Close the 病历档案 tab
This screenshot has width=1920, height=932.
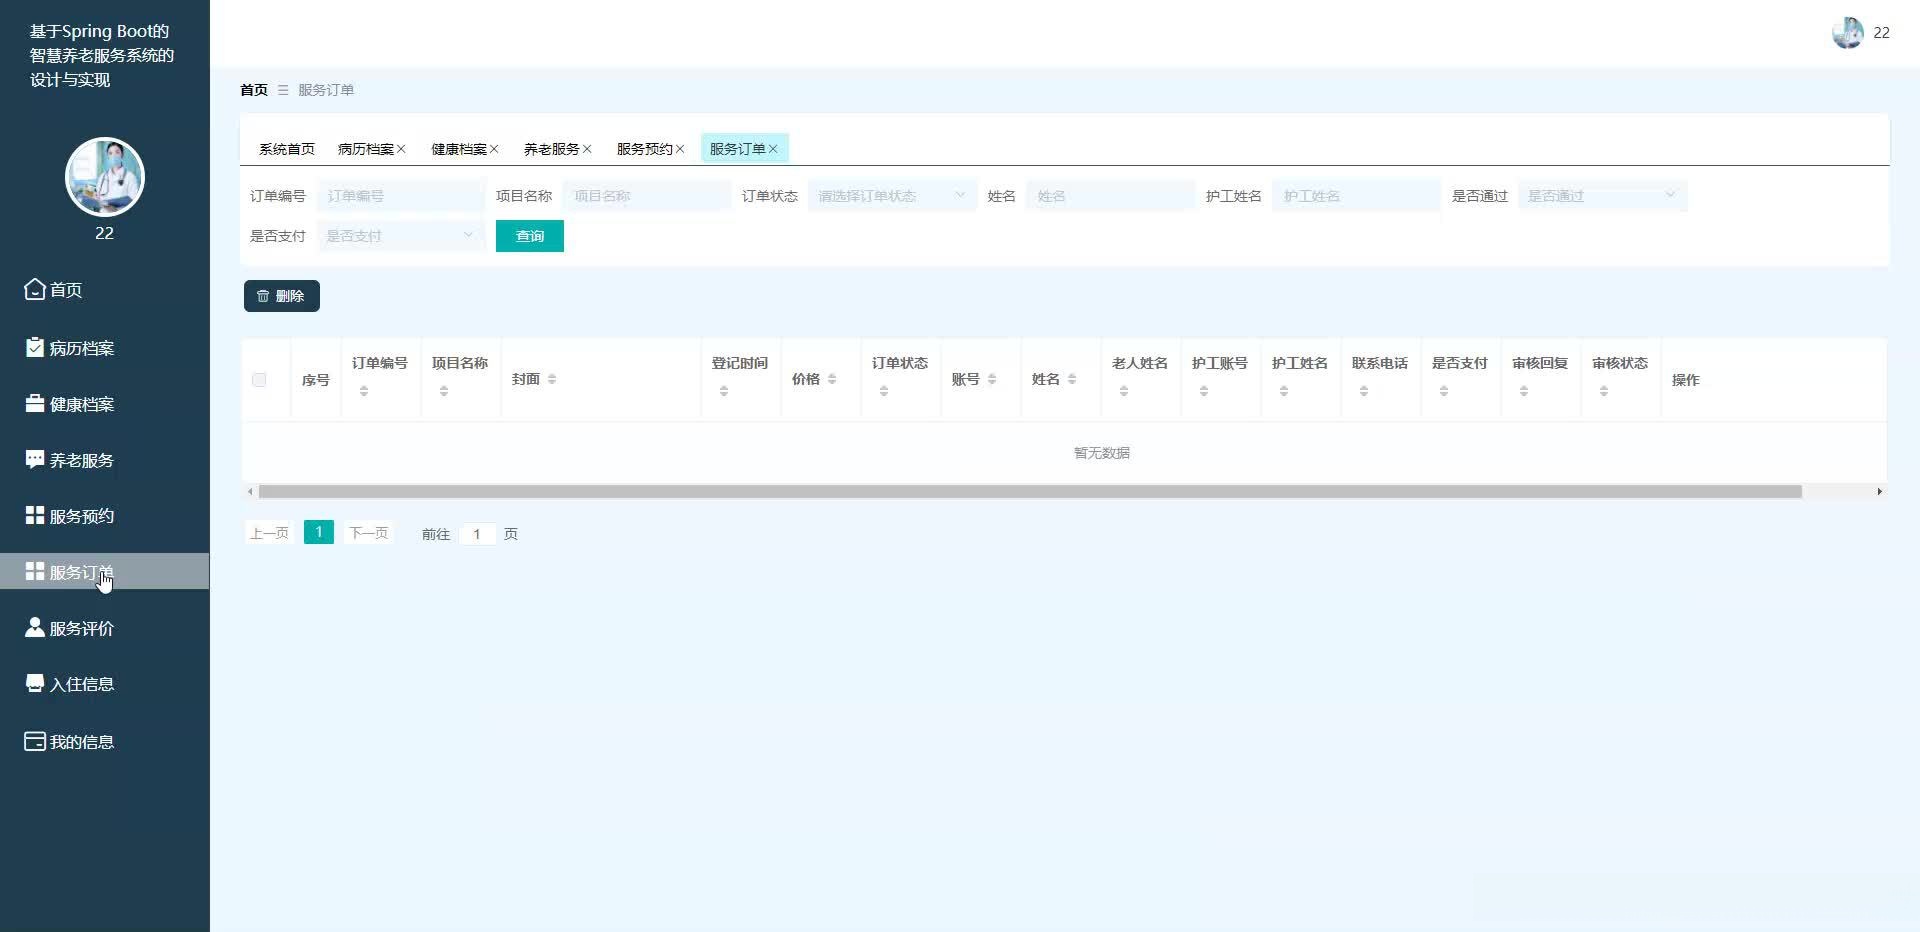tap(401, 149)
